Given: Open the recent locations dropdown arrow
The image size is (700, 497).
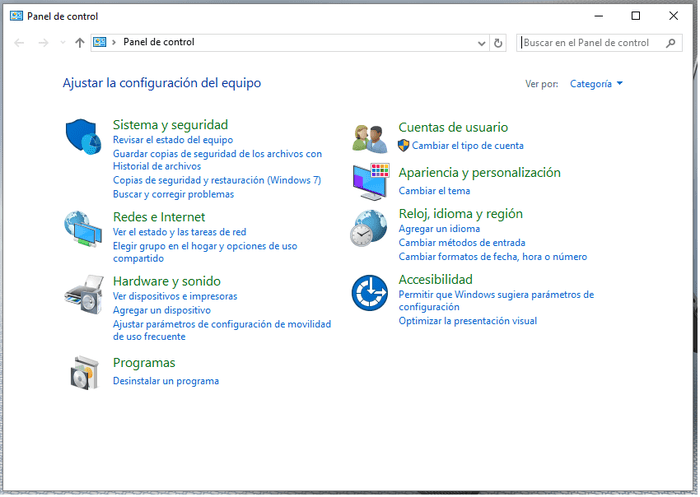Looking at the screenshot, I should click(62, 43).
